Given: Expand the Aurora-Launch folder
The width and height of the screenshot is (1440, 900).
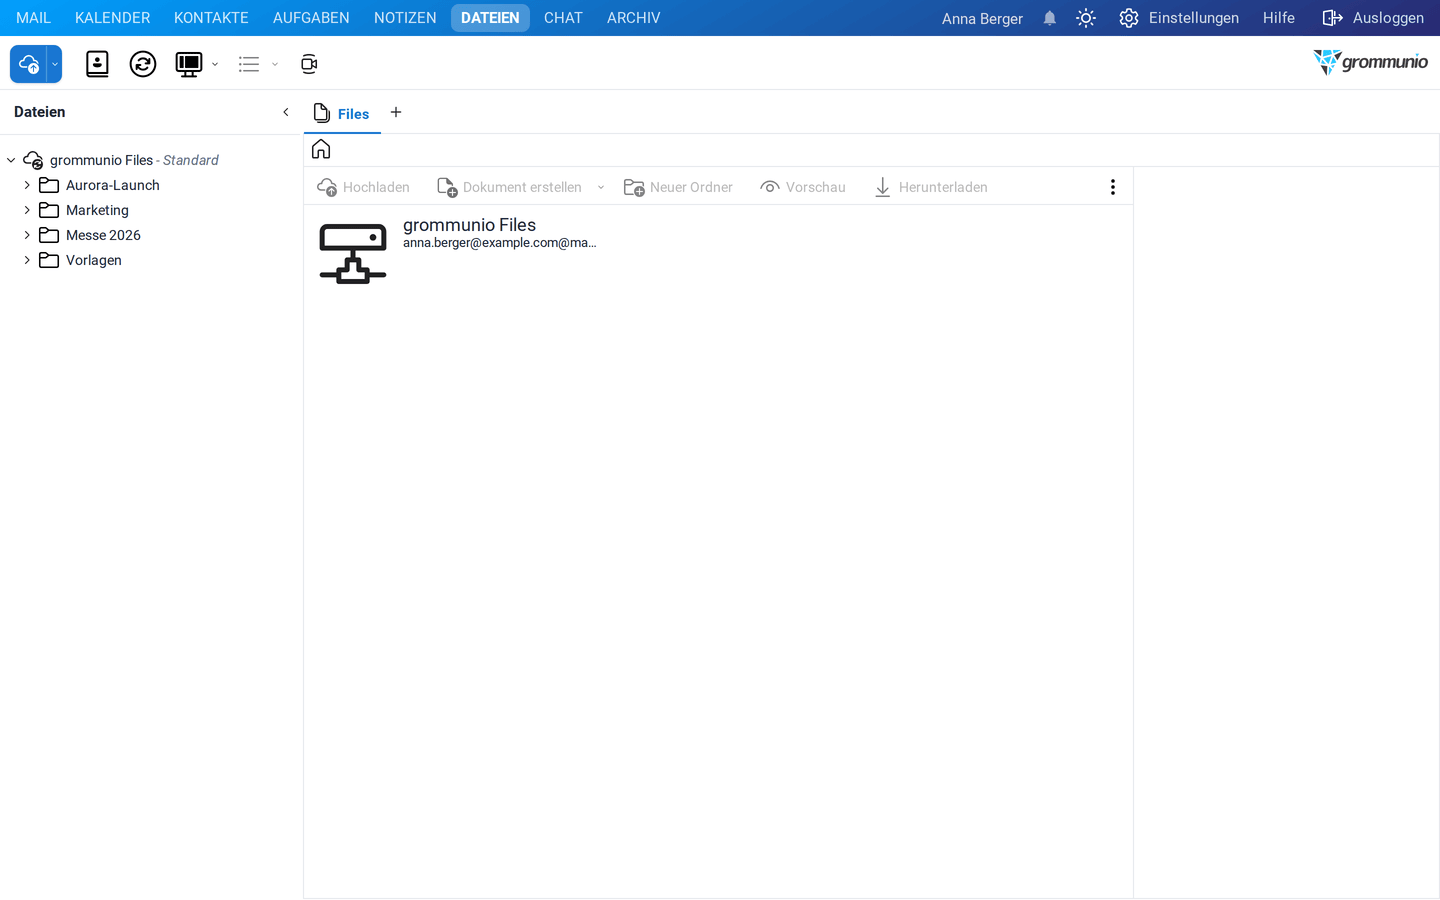Looking at the screenshot, I should point(27,185).
